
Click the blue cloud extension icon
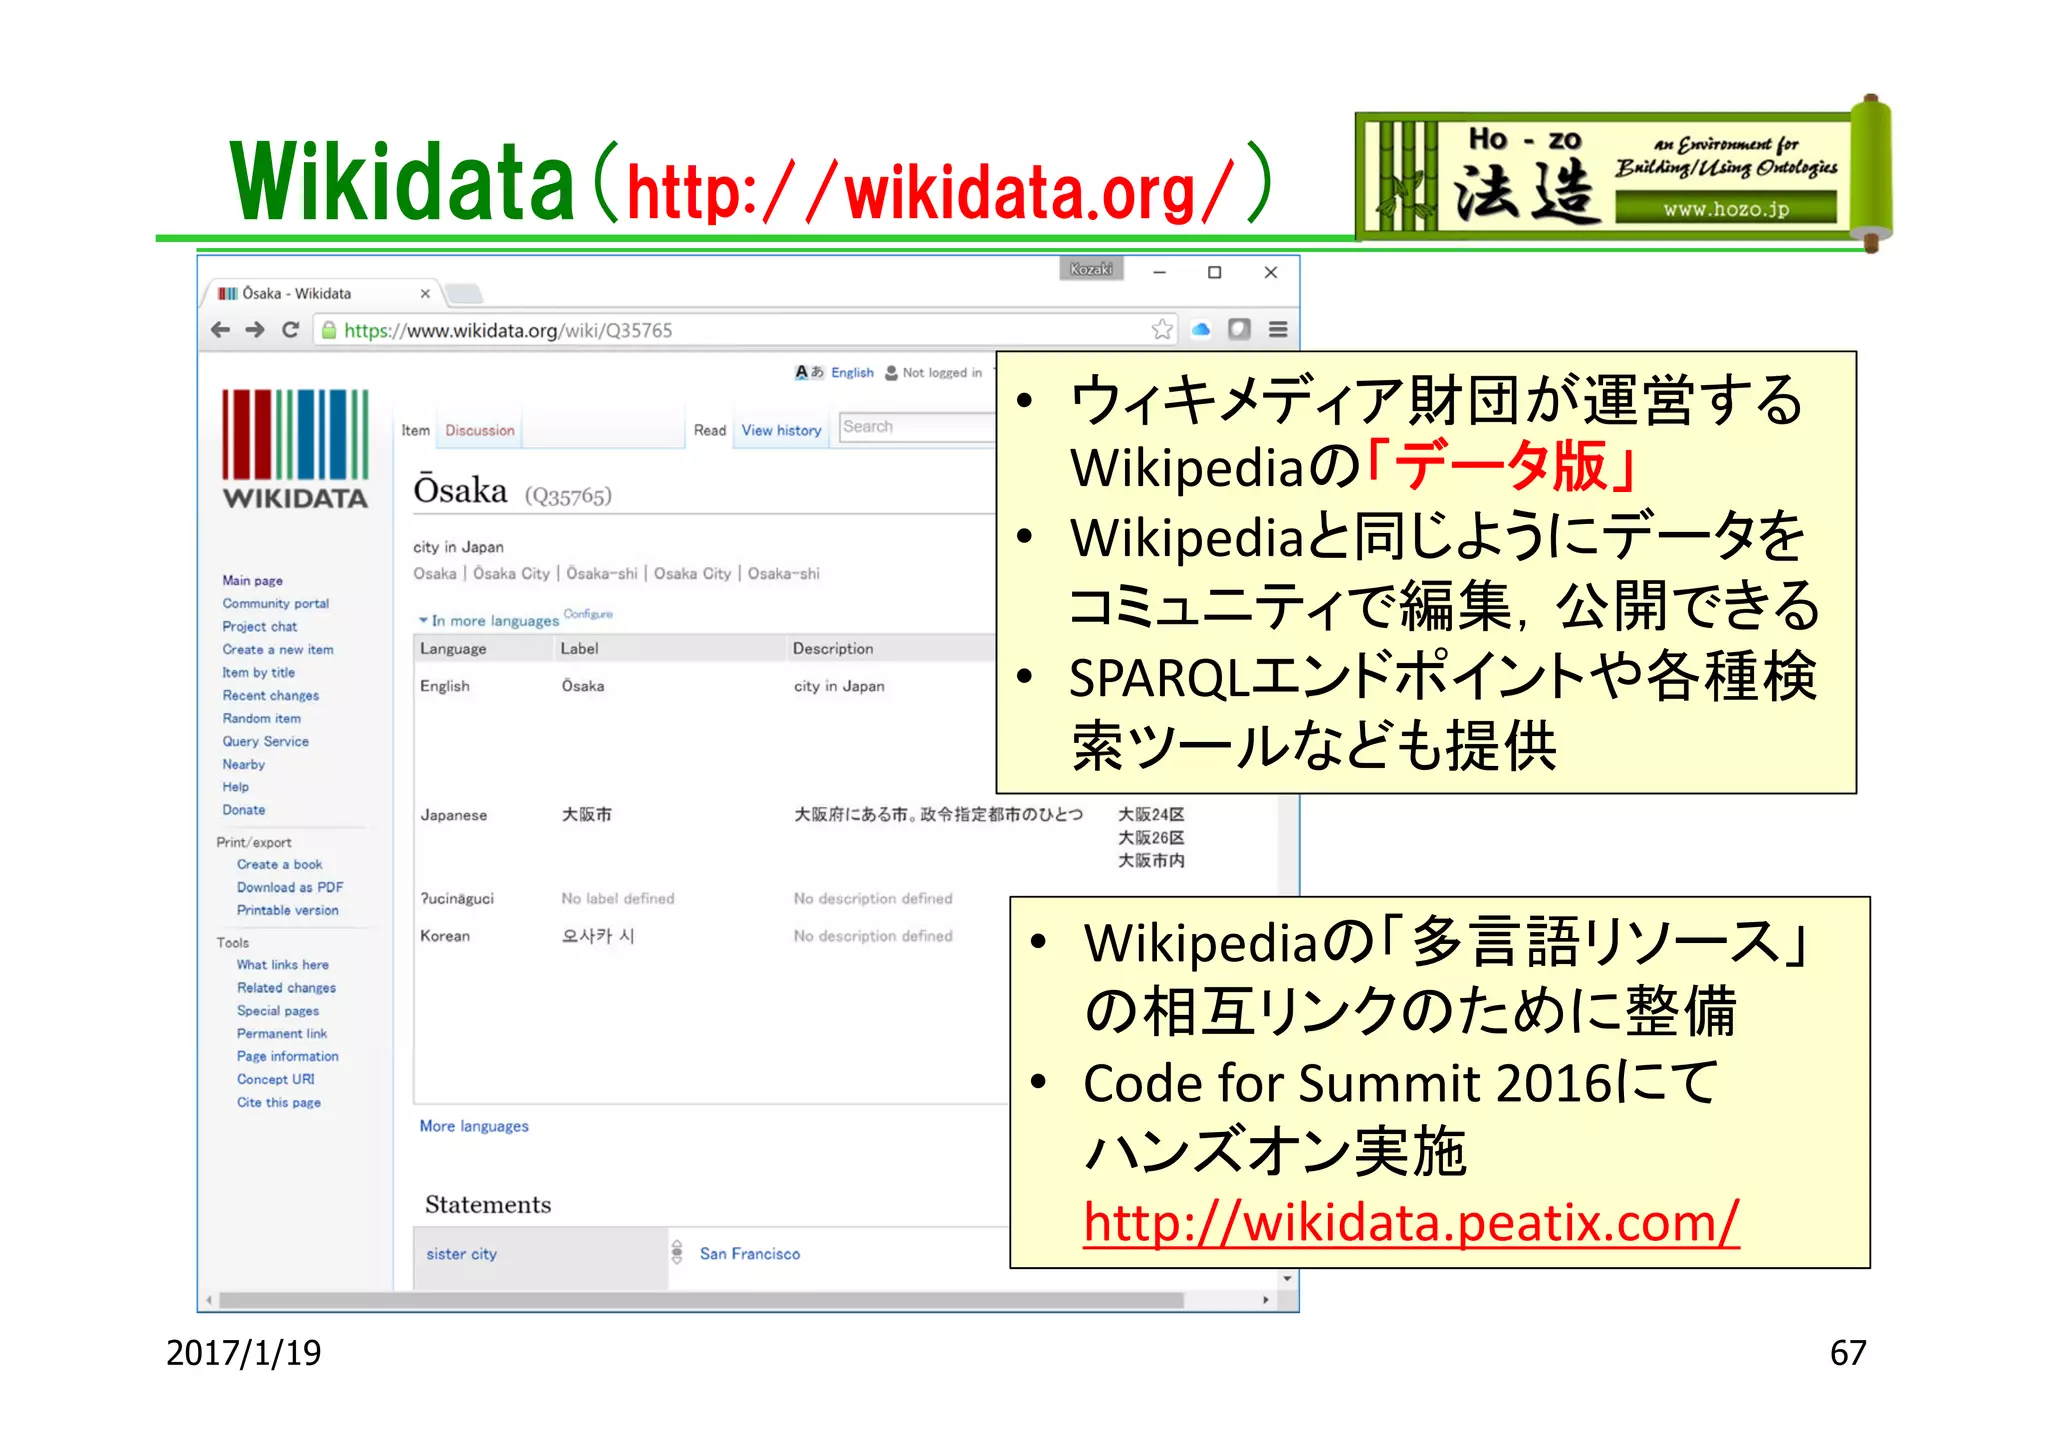coord(1201,329)
